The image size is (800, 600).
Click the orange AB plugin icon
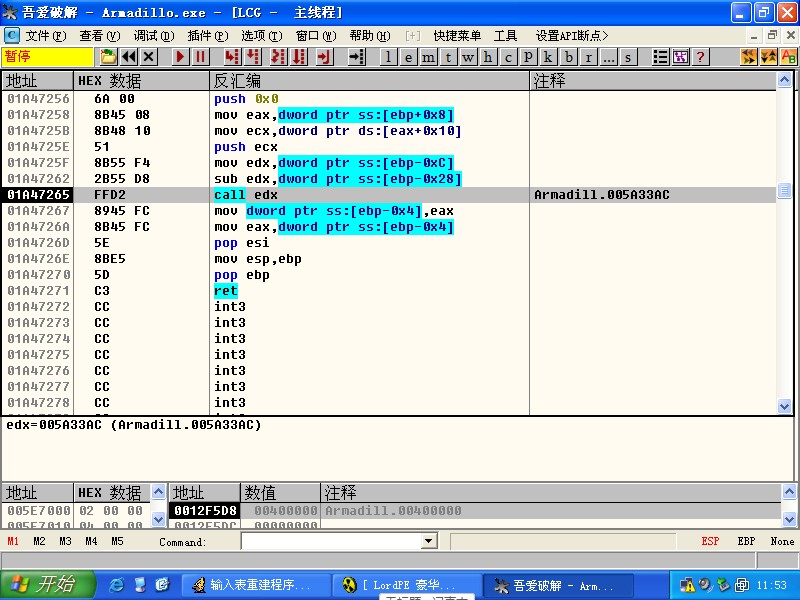coord(789,57)
